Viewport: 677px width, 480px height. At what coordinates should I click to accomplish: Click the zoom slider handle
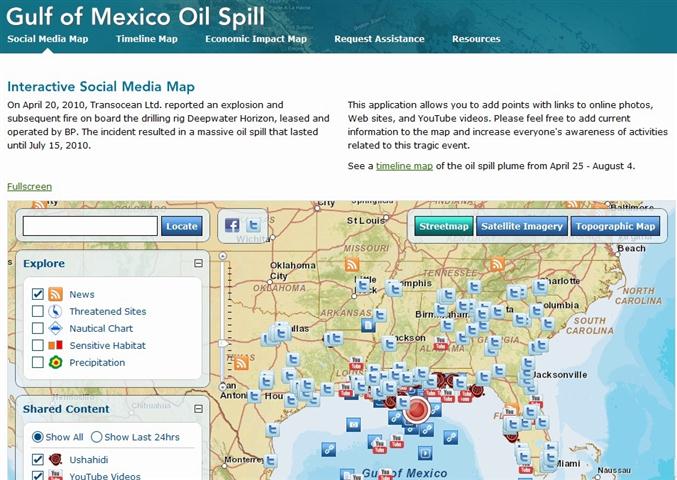coord(223,344)
